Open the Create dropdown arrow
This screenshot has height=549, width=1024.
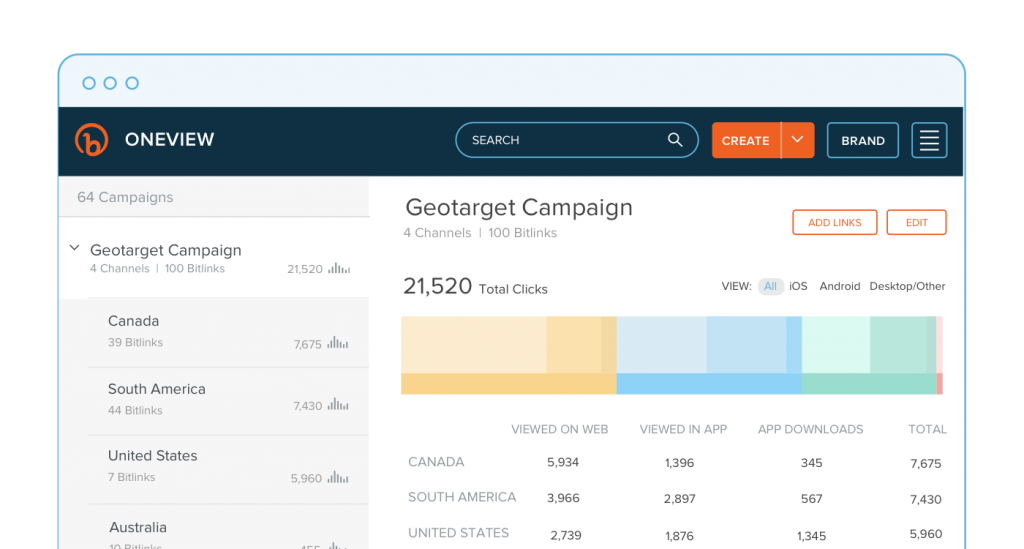(x=797, y=140)
